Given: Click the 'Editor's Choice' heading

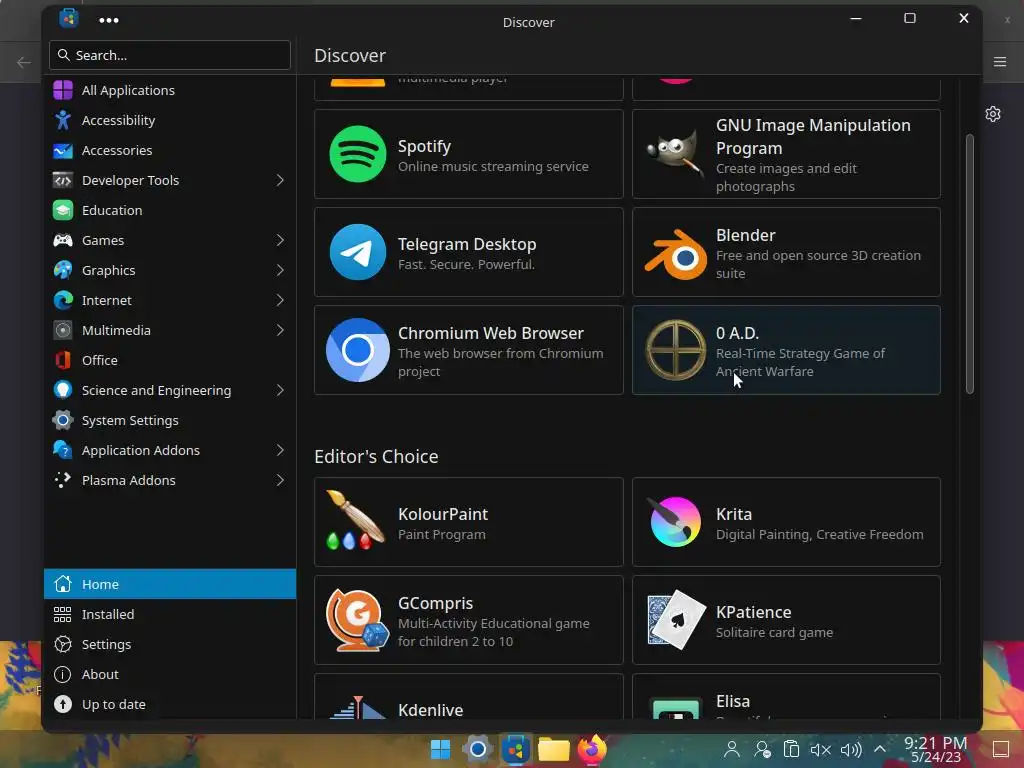Looking at the screenshot, I should tap(376, 456).
